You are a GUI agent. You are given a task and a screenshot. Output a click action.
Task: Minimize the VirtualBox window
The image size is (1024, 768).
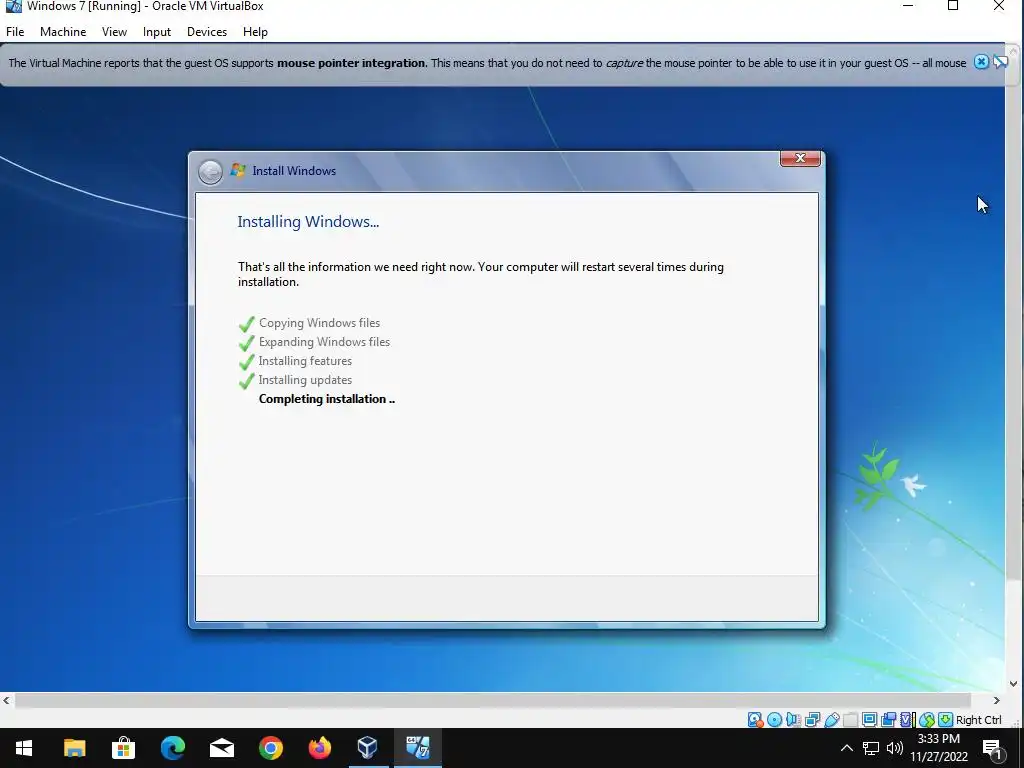908,6
